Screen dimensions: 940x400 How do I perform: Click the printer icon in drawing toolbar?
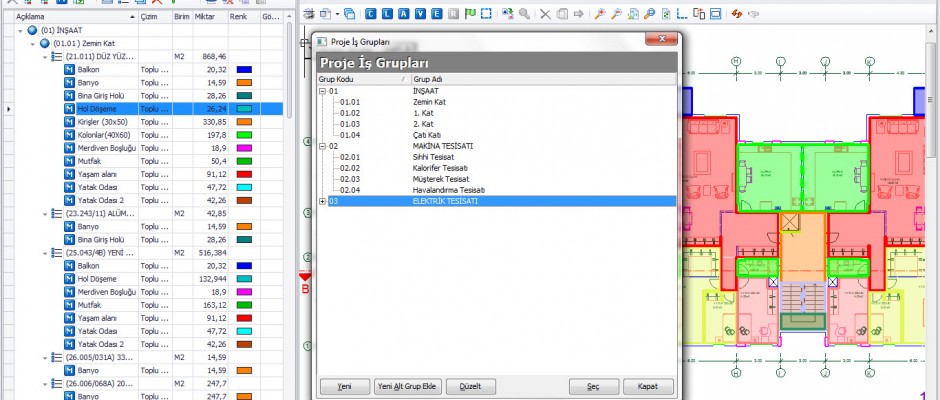coord(309,14)
